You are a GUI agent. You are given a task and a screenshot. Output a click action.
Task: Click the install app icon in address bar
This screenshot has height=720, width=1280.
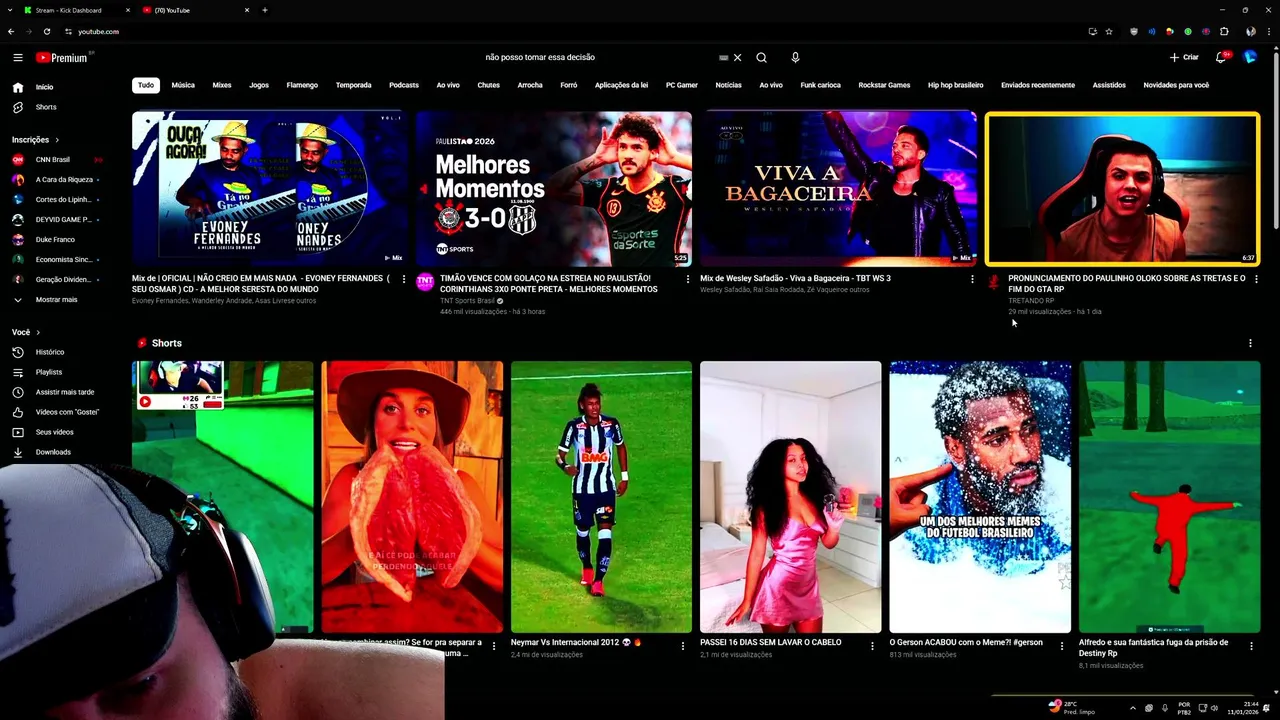pos(1092,31)
